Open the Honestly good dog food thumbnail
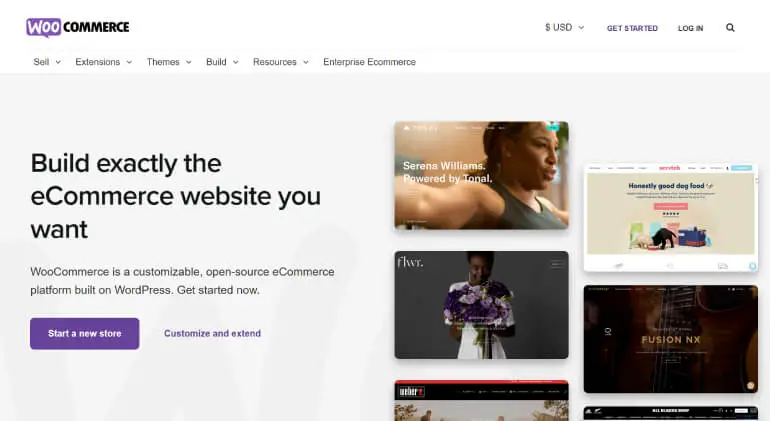Viewport: 770px width, 421px height. [671, 218]
